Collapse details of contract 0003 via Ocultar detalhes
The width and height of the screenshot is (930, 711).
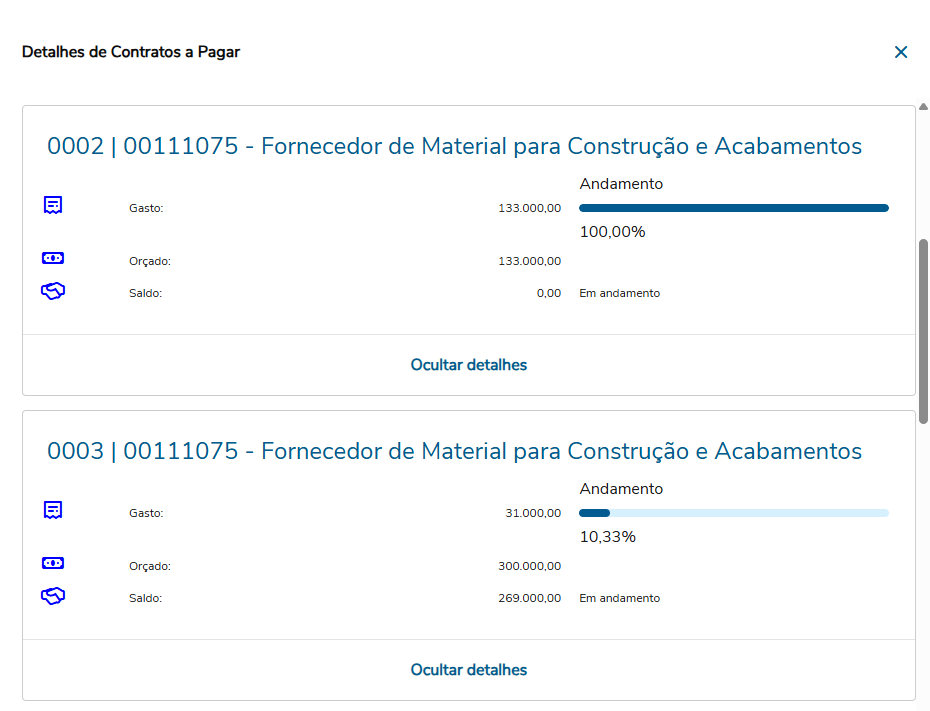pos(468,670)
